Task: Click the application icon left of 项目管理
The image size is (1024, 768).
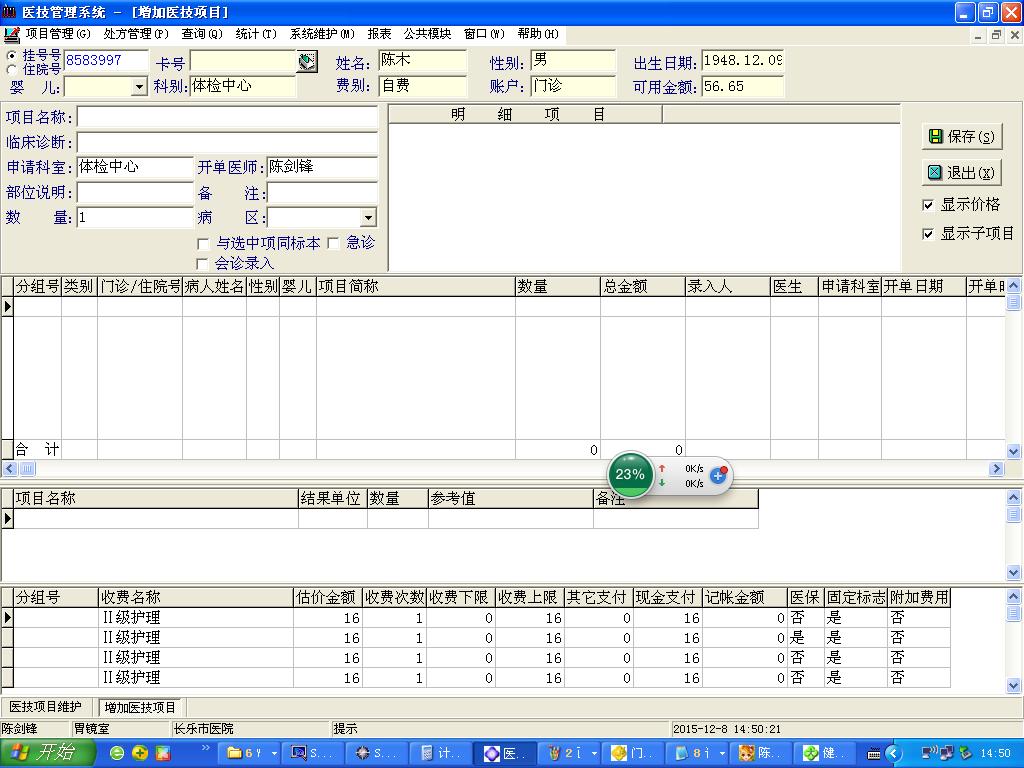Action: click(12, 34)
